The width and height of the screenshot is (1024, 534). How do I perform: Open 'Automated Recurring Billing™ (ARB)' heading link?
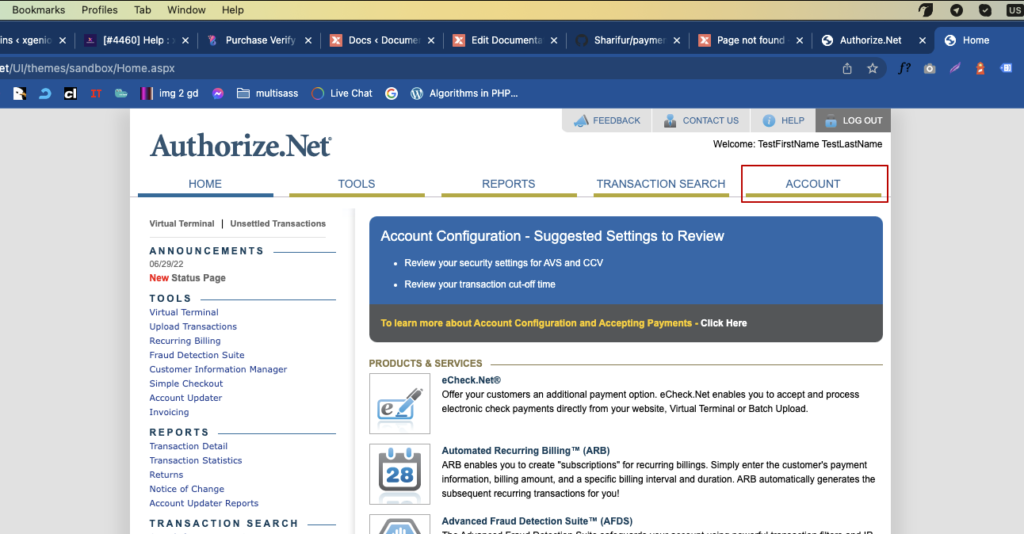pyautogui.click(x=526, y=450)
